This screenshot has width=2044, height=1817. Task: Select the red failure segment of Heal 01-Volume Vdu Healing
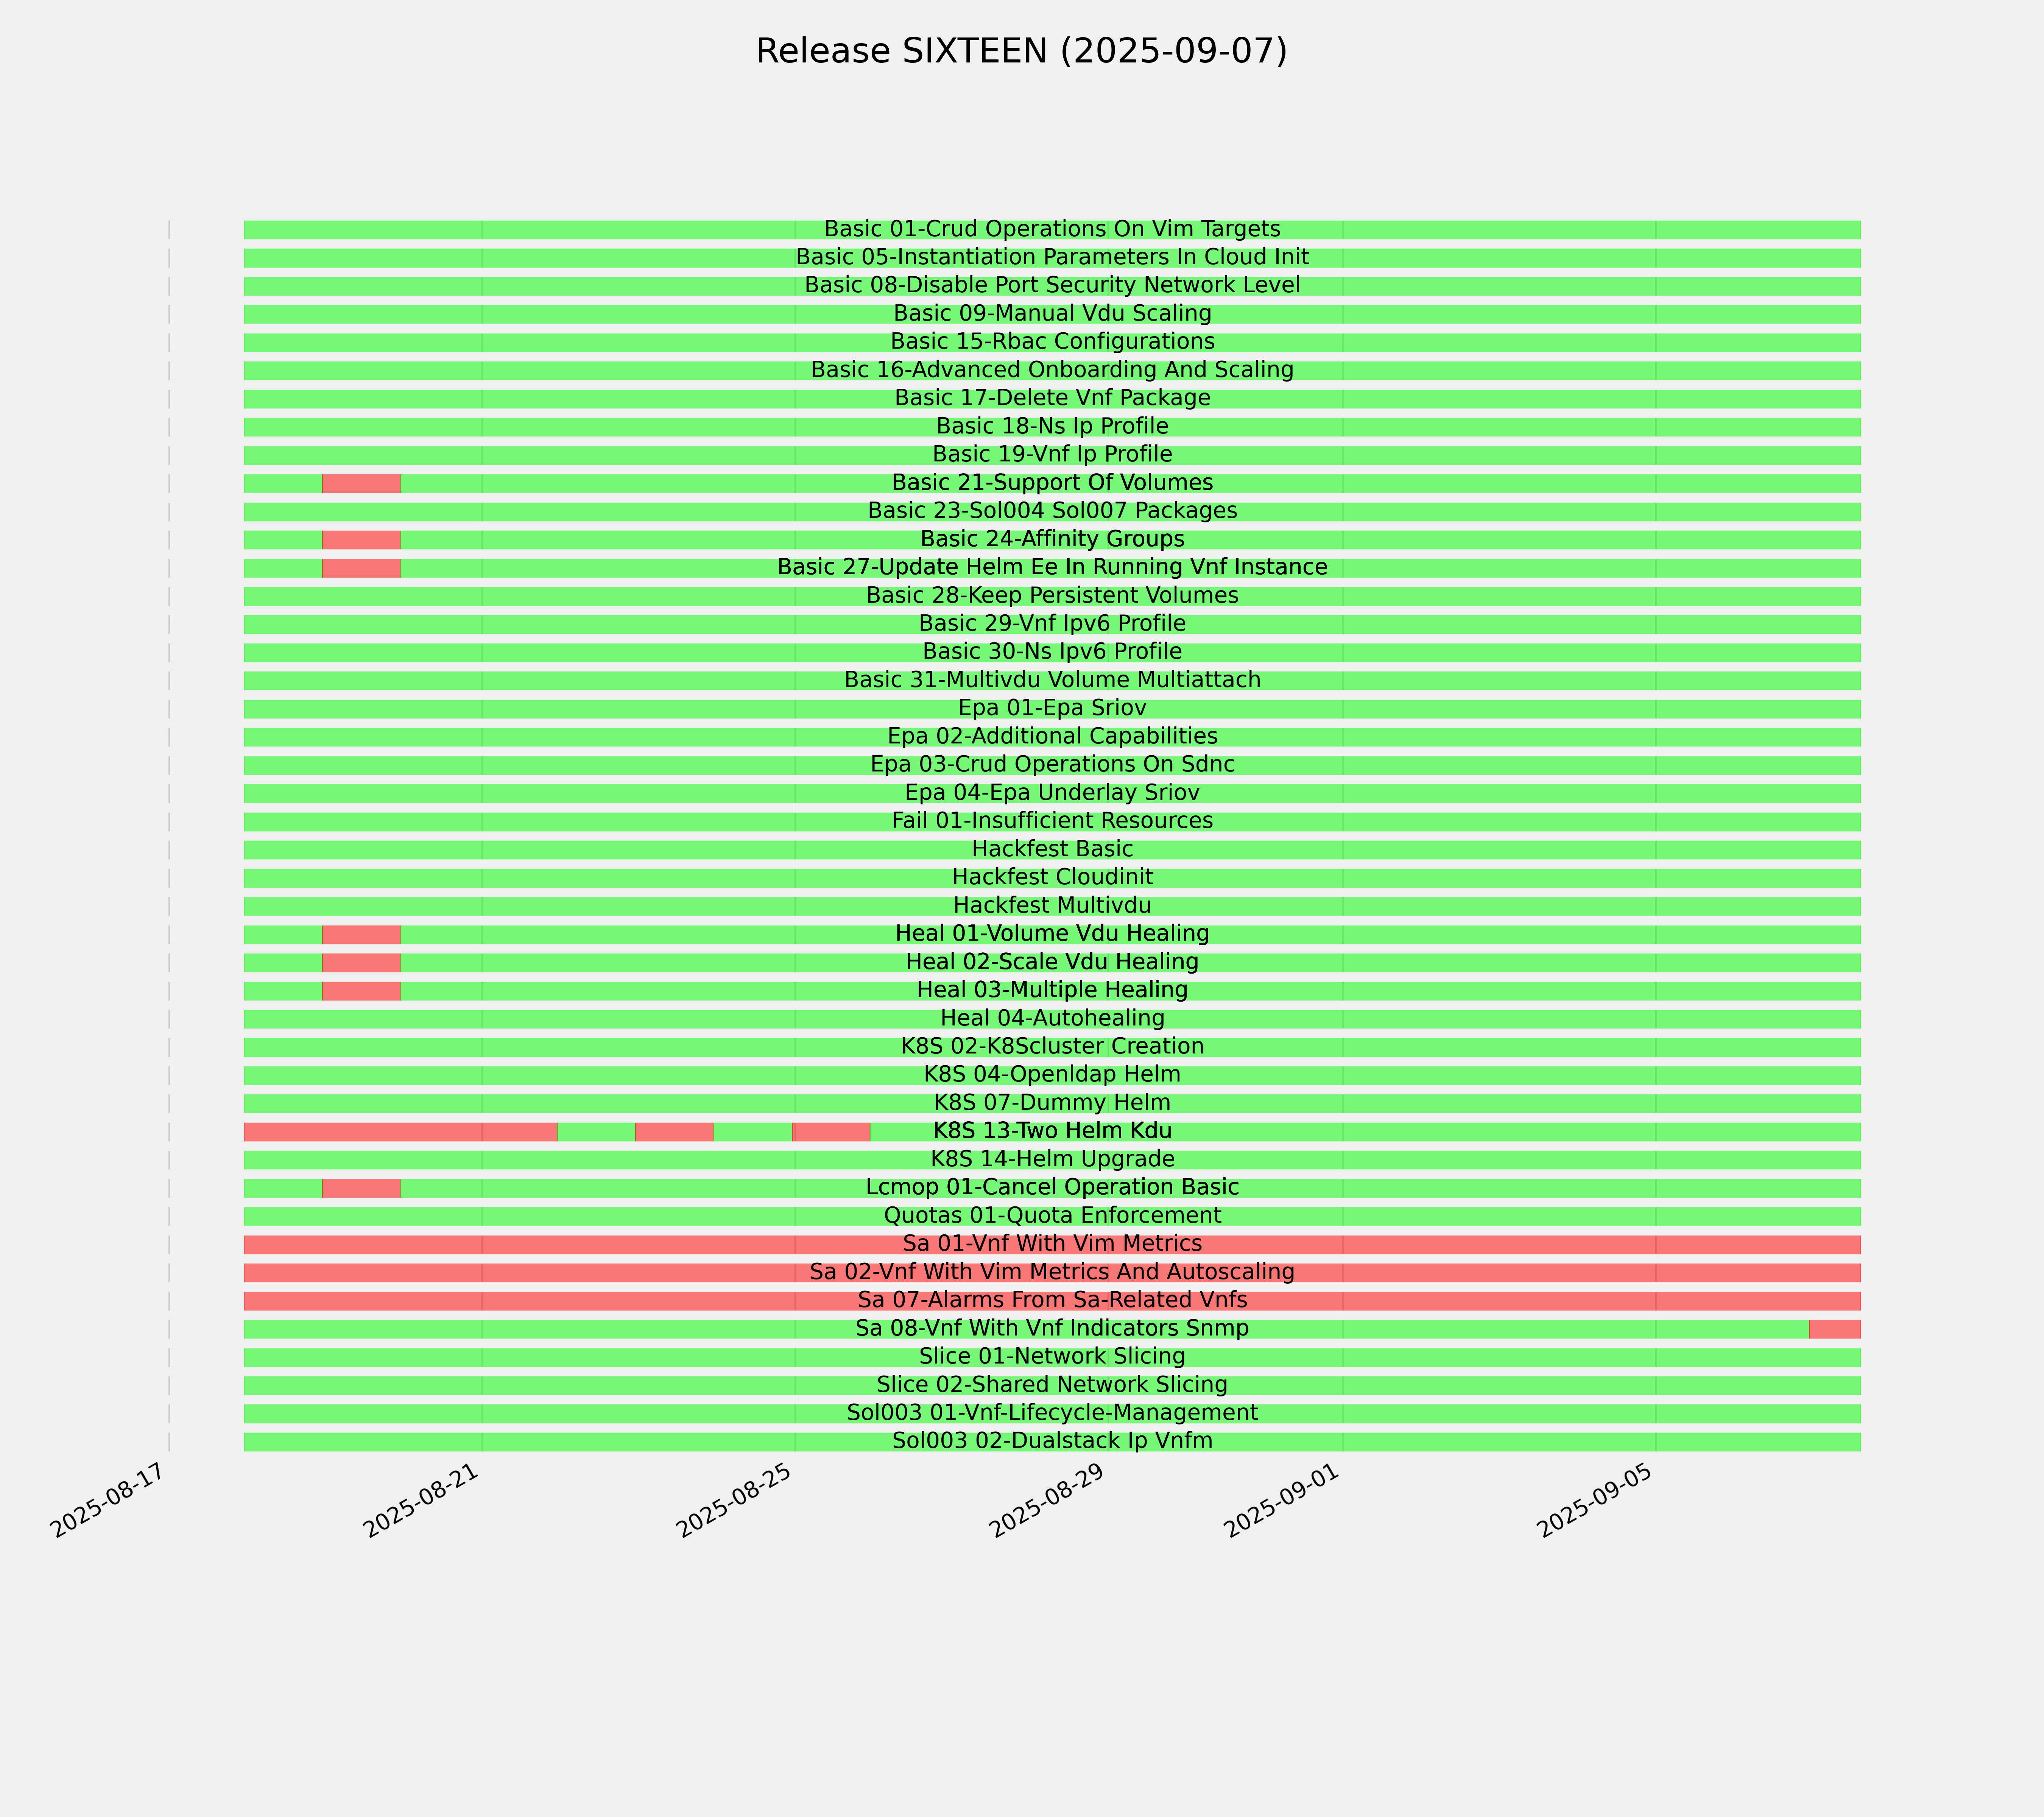[361, 934]
